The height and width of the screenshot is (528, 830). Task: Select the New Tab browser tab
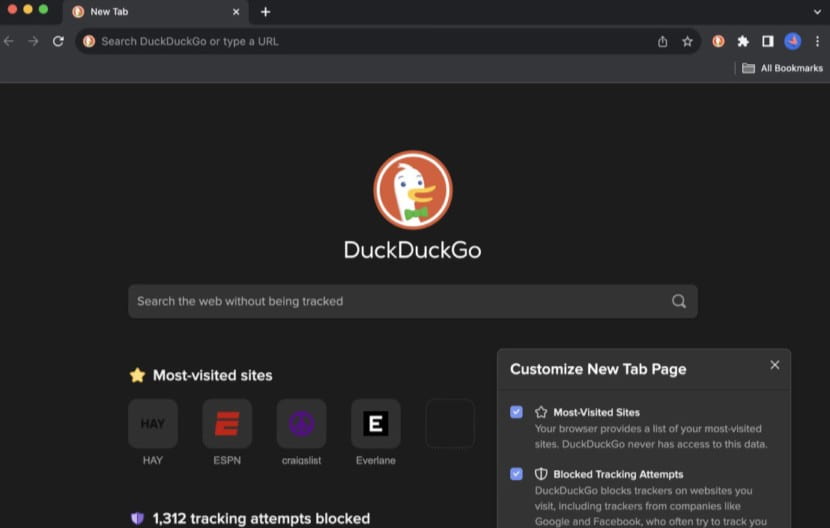156,12
